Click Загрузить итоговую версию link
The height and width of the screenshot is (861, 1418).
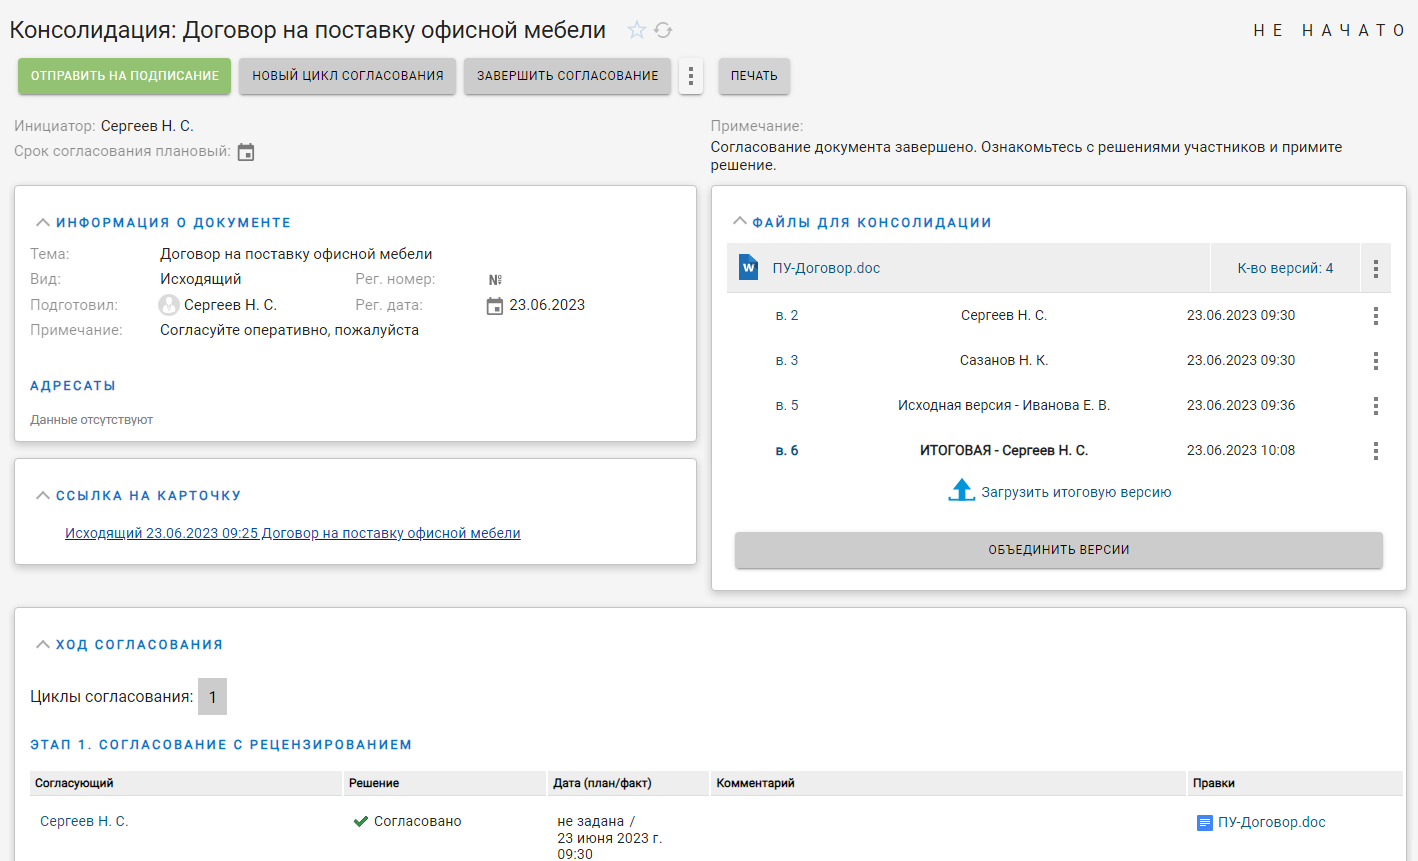[1076, 492]
